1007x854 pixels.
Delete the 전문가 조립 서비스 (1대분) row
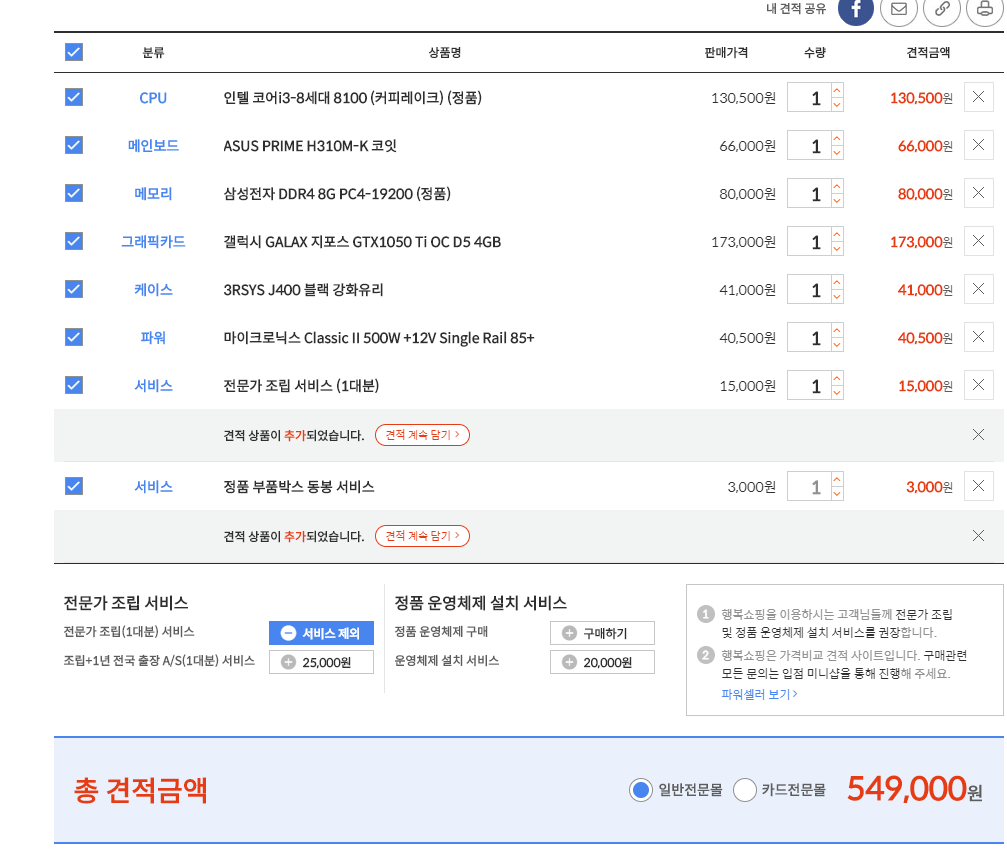coord(978,385)
